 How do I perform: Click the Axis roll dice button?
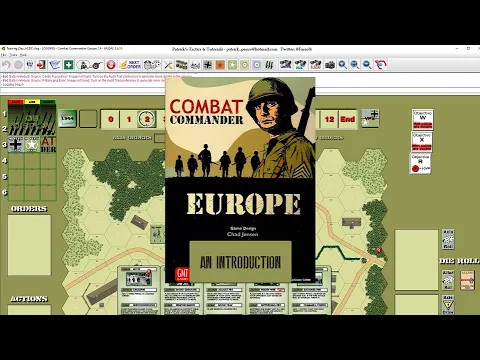click(x=448, y=239)
